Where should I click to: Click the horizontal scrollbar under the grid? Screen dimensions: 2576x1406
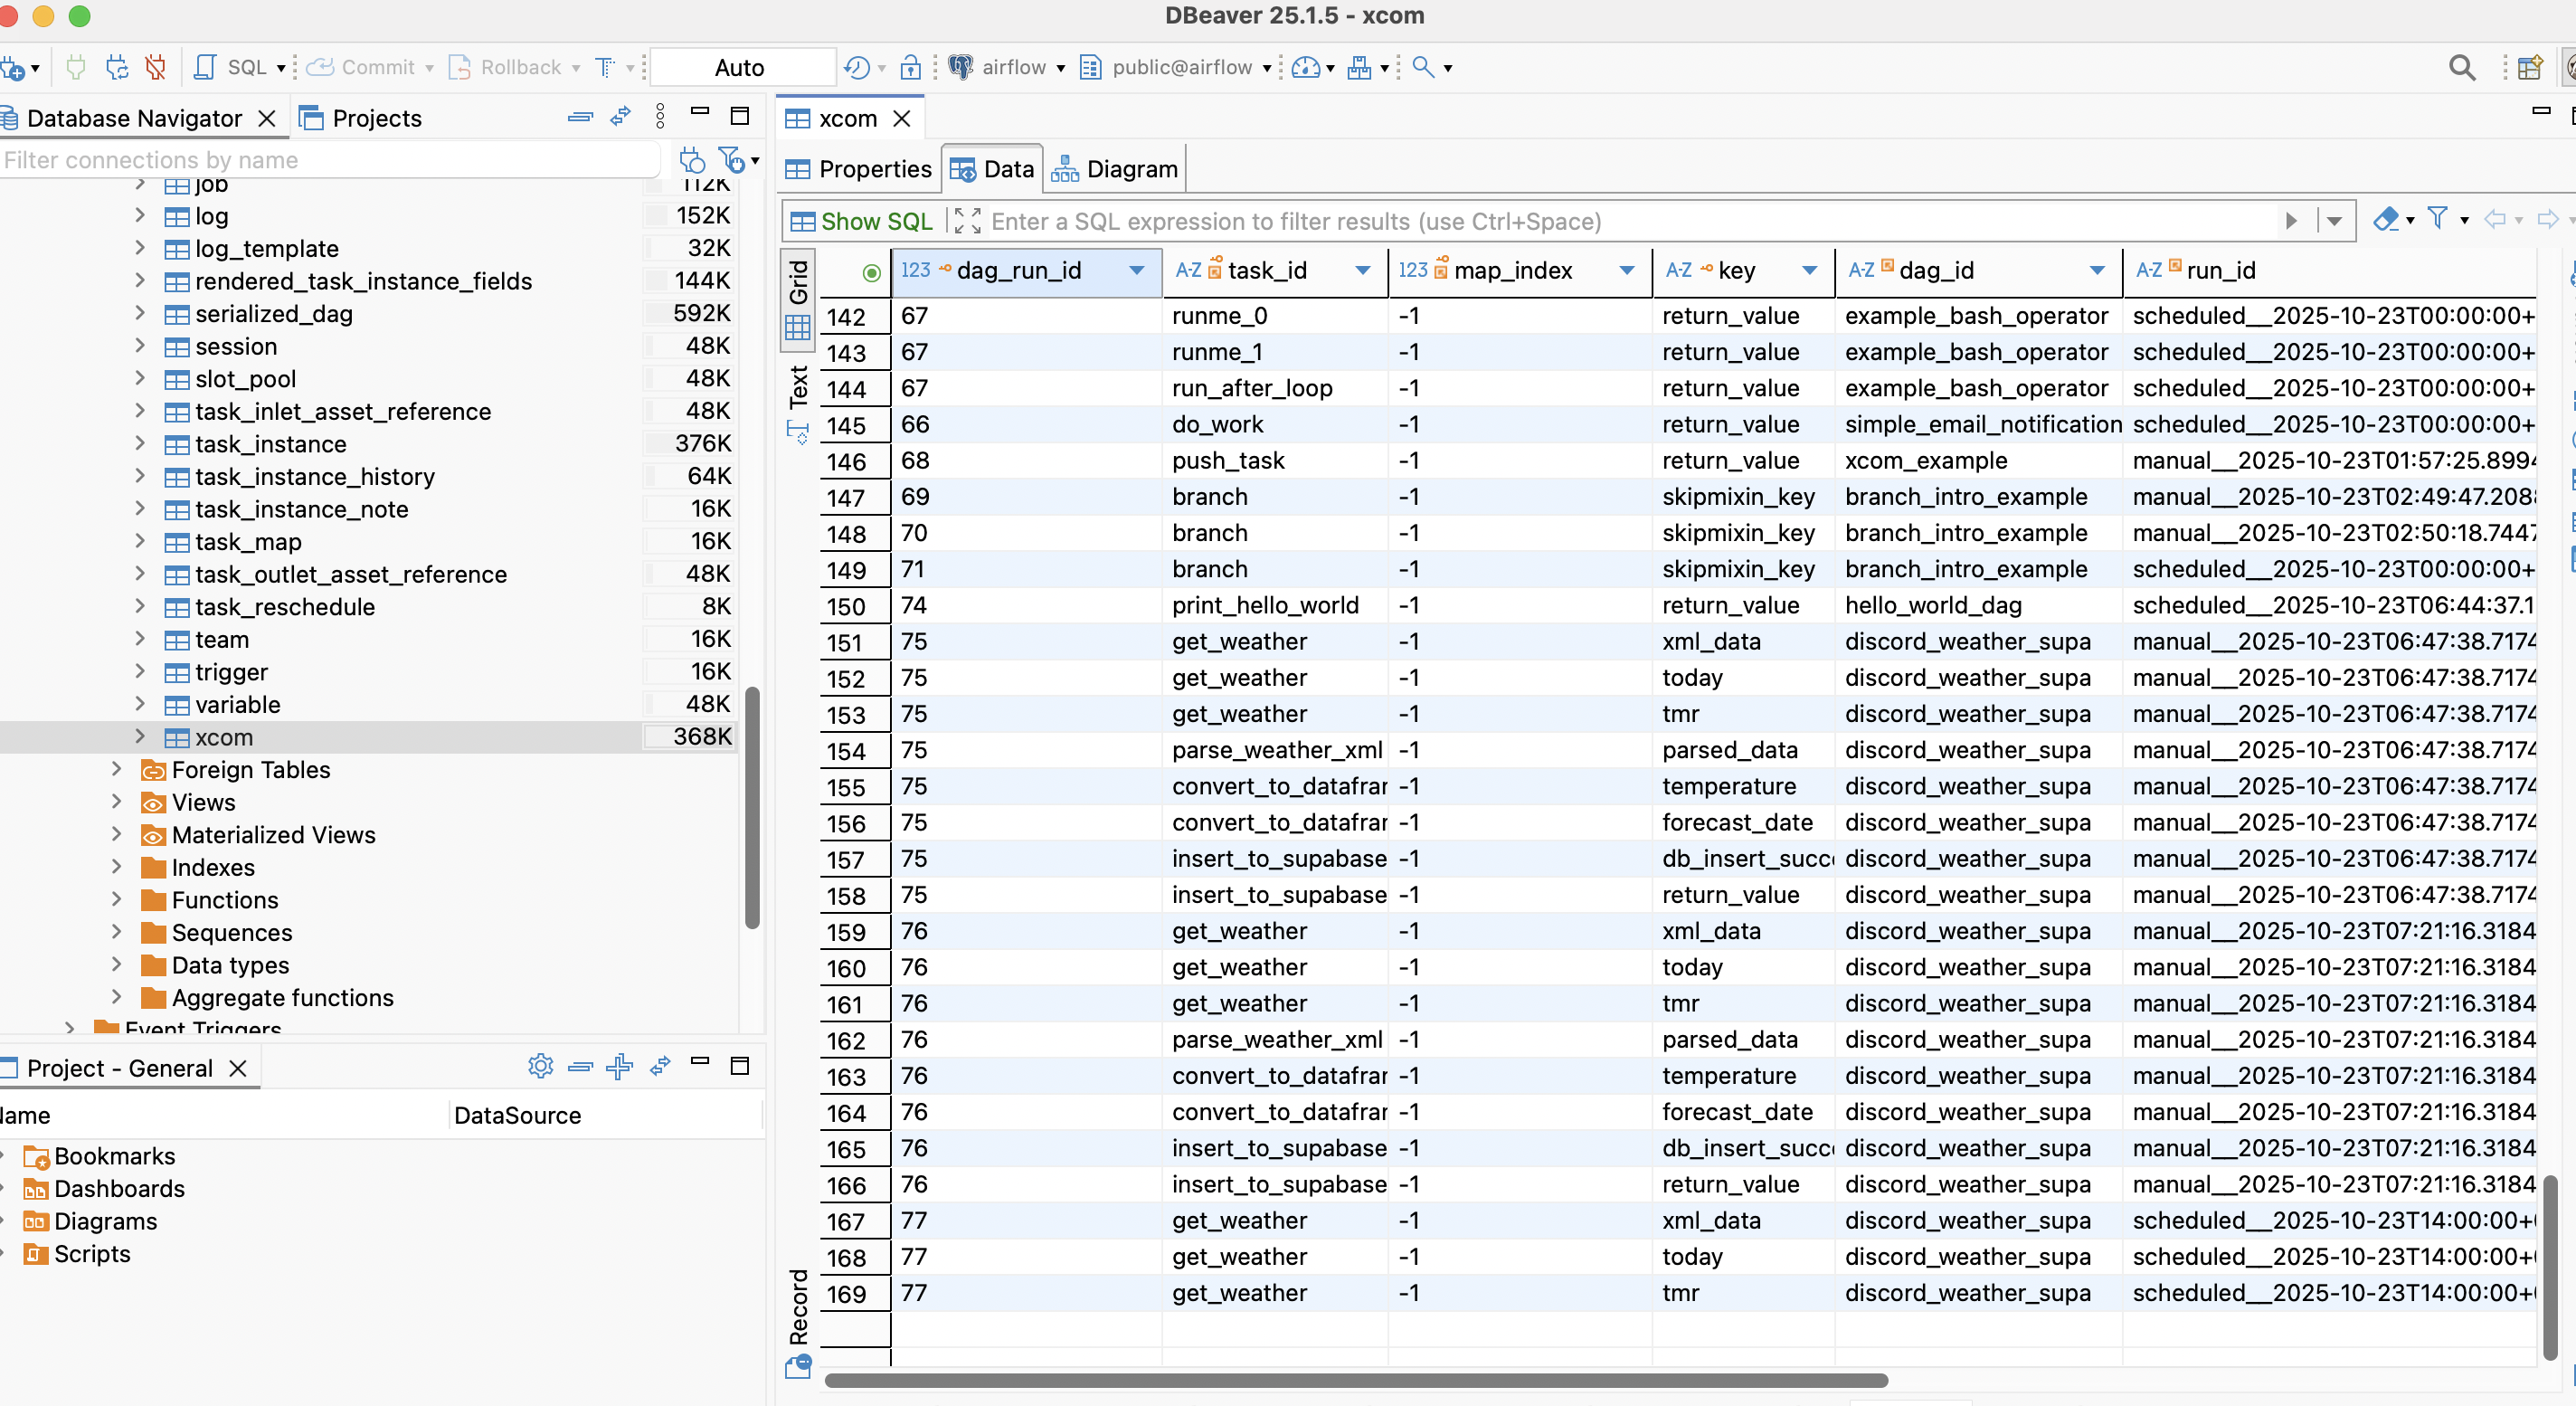click(1355, 1381)
